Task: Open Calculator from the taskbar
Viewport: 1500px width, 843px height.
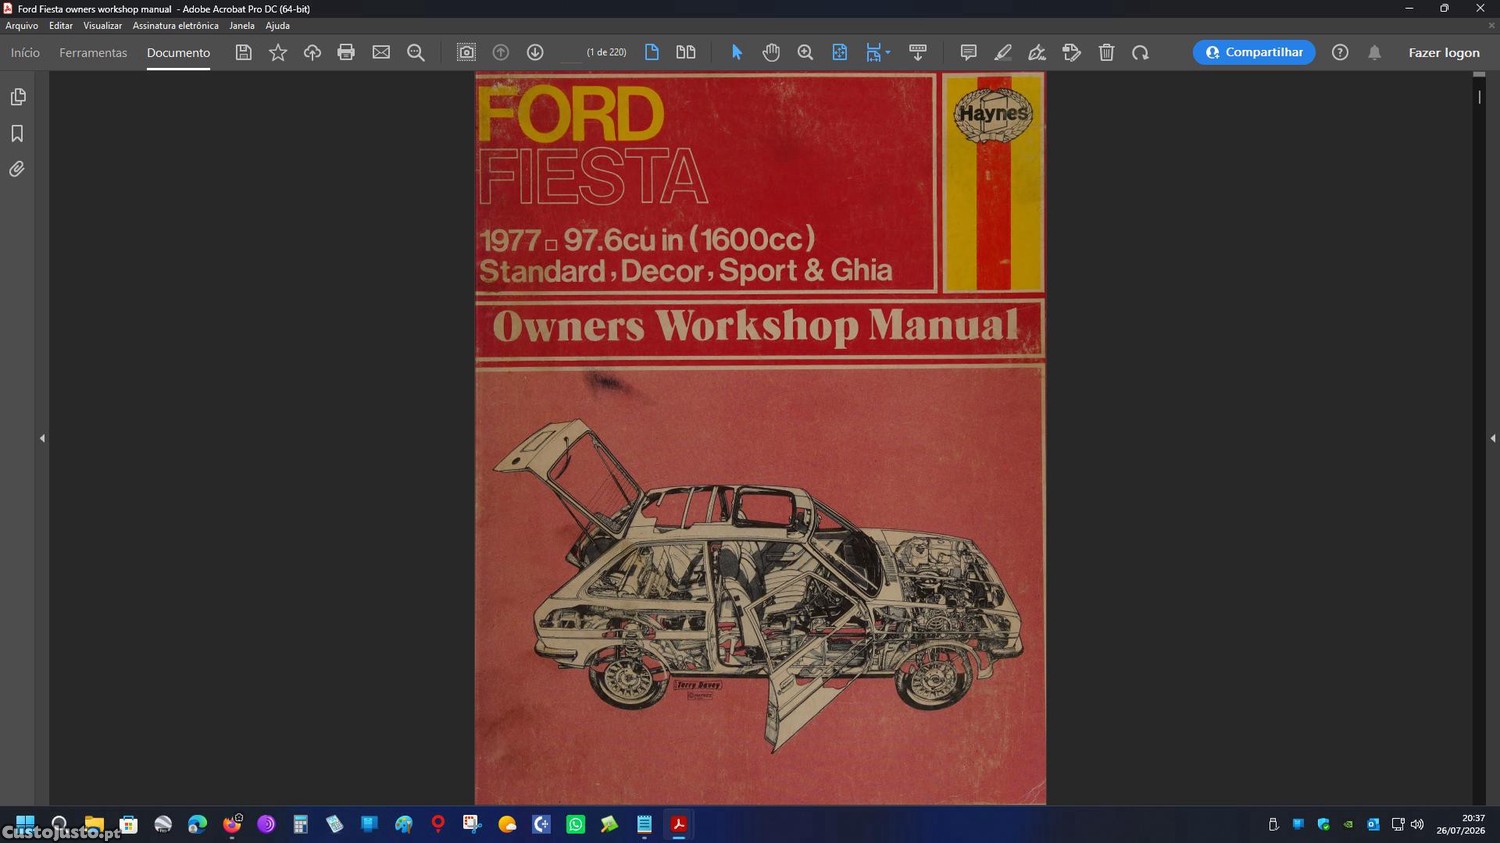Action: click(300, 824)
